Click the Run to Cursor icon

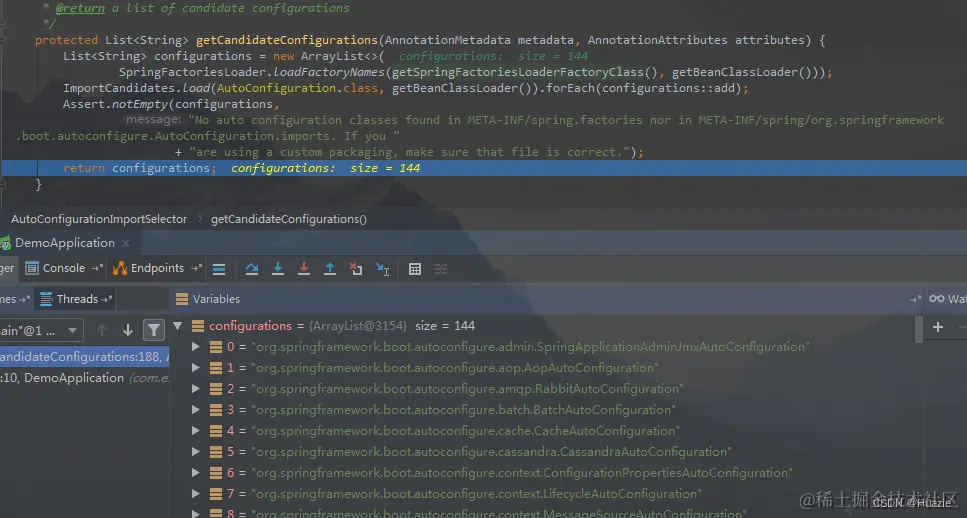382,269
